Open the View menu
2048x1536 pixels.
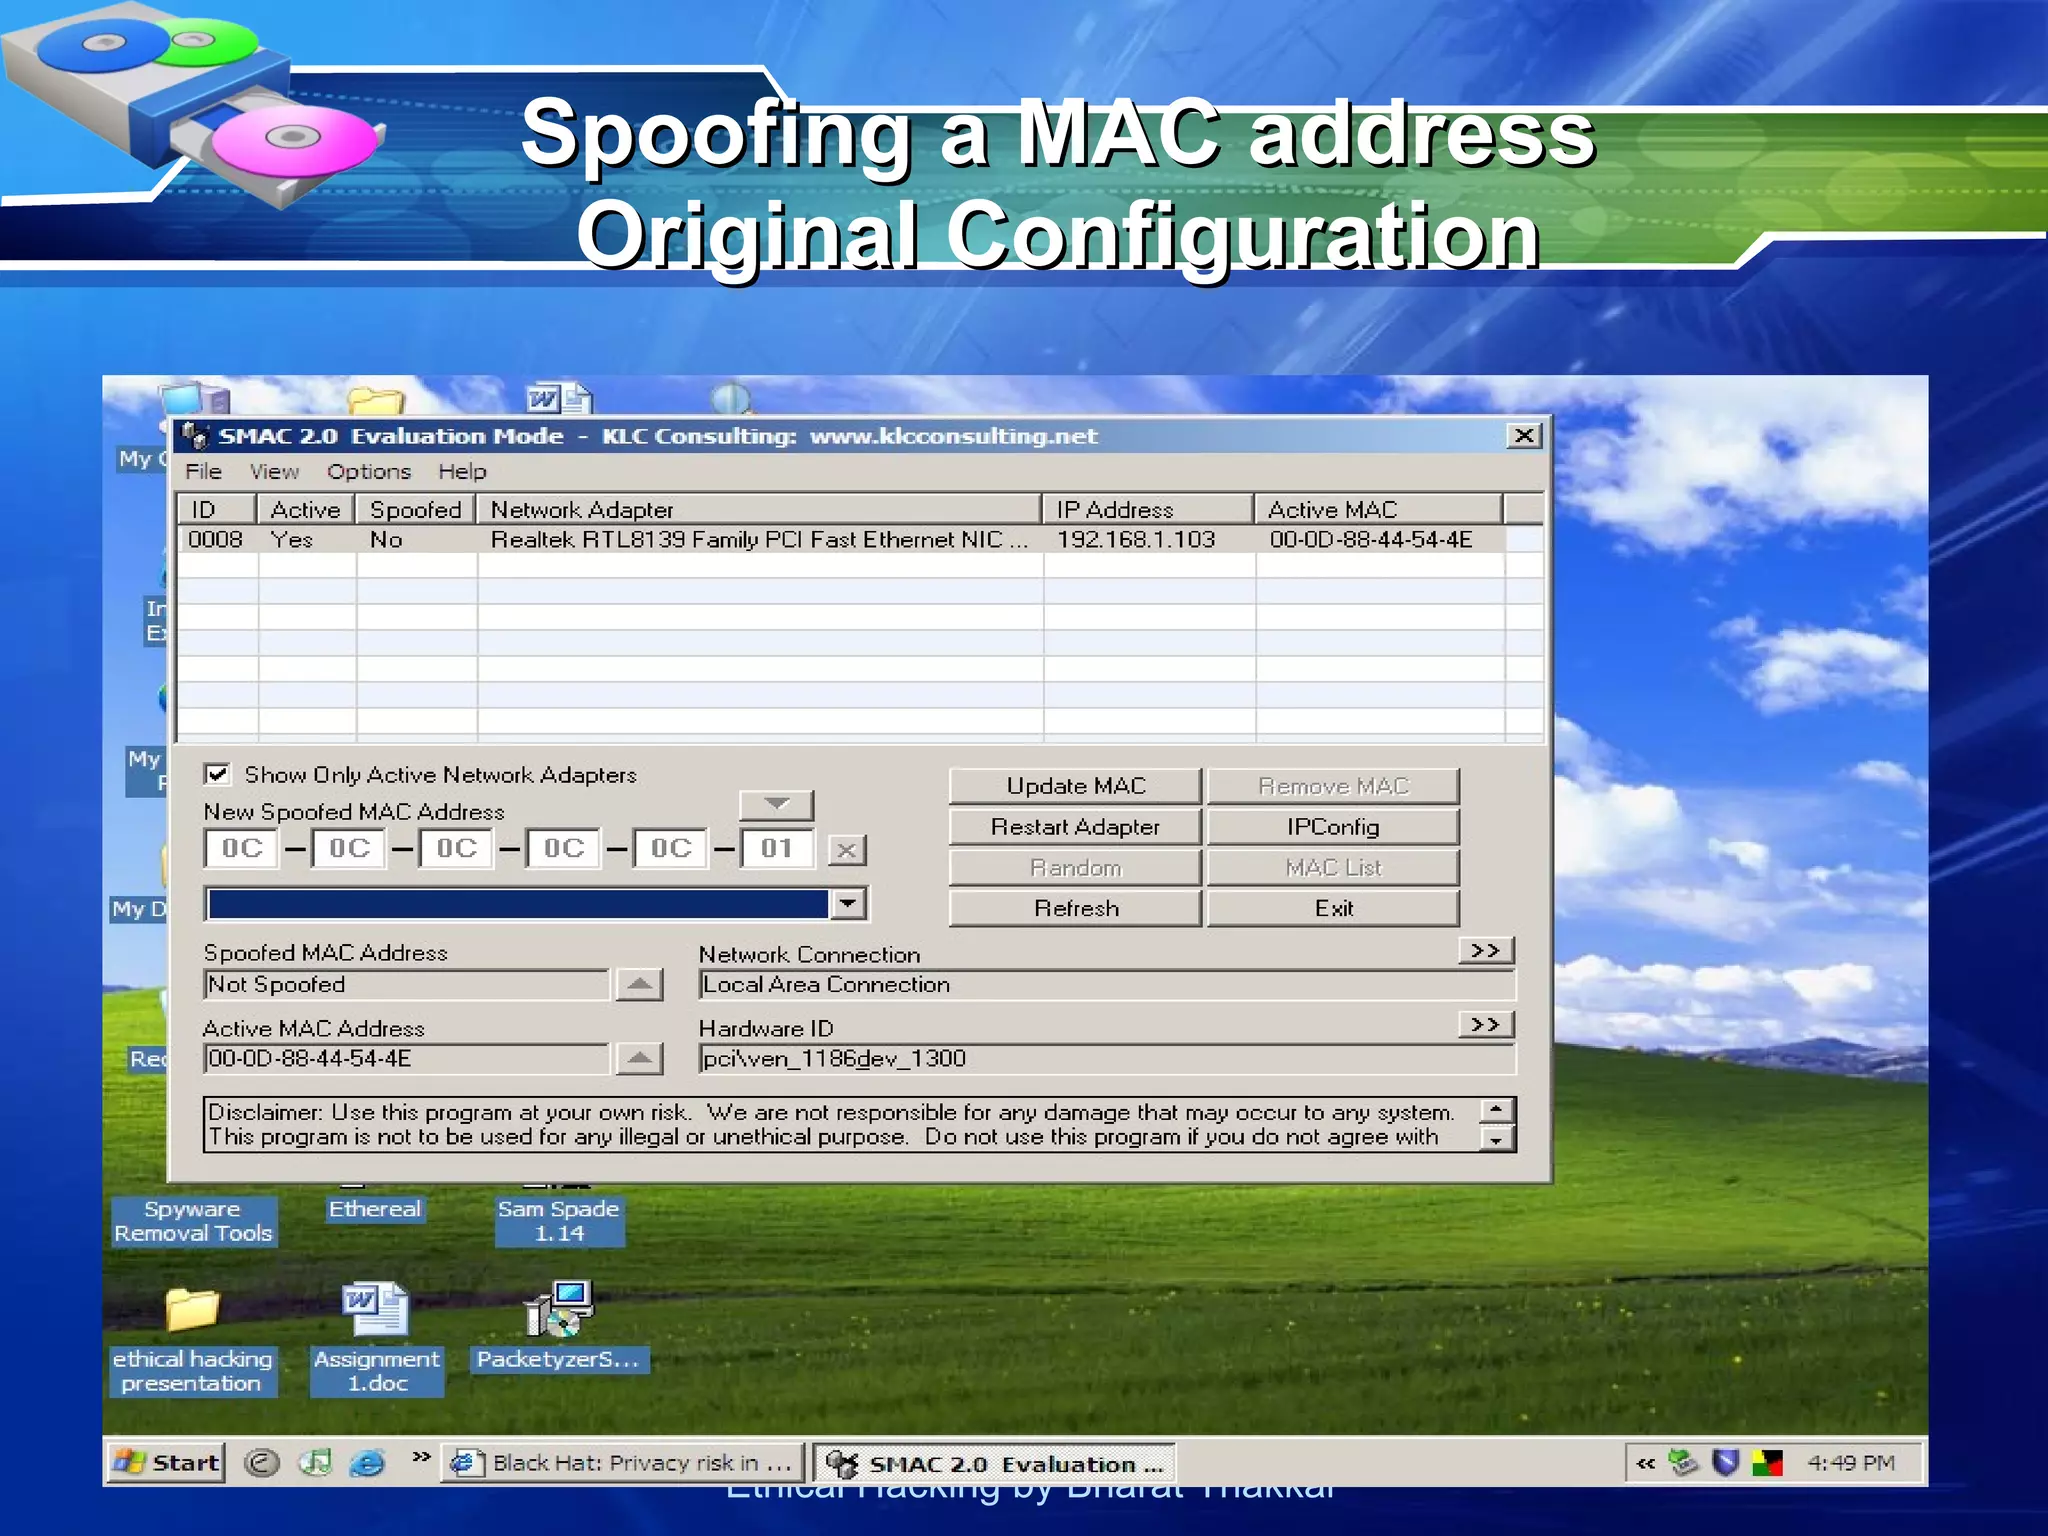pyautogui.click(x=273, y=472)
